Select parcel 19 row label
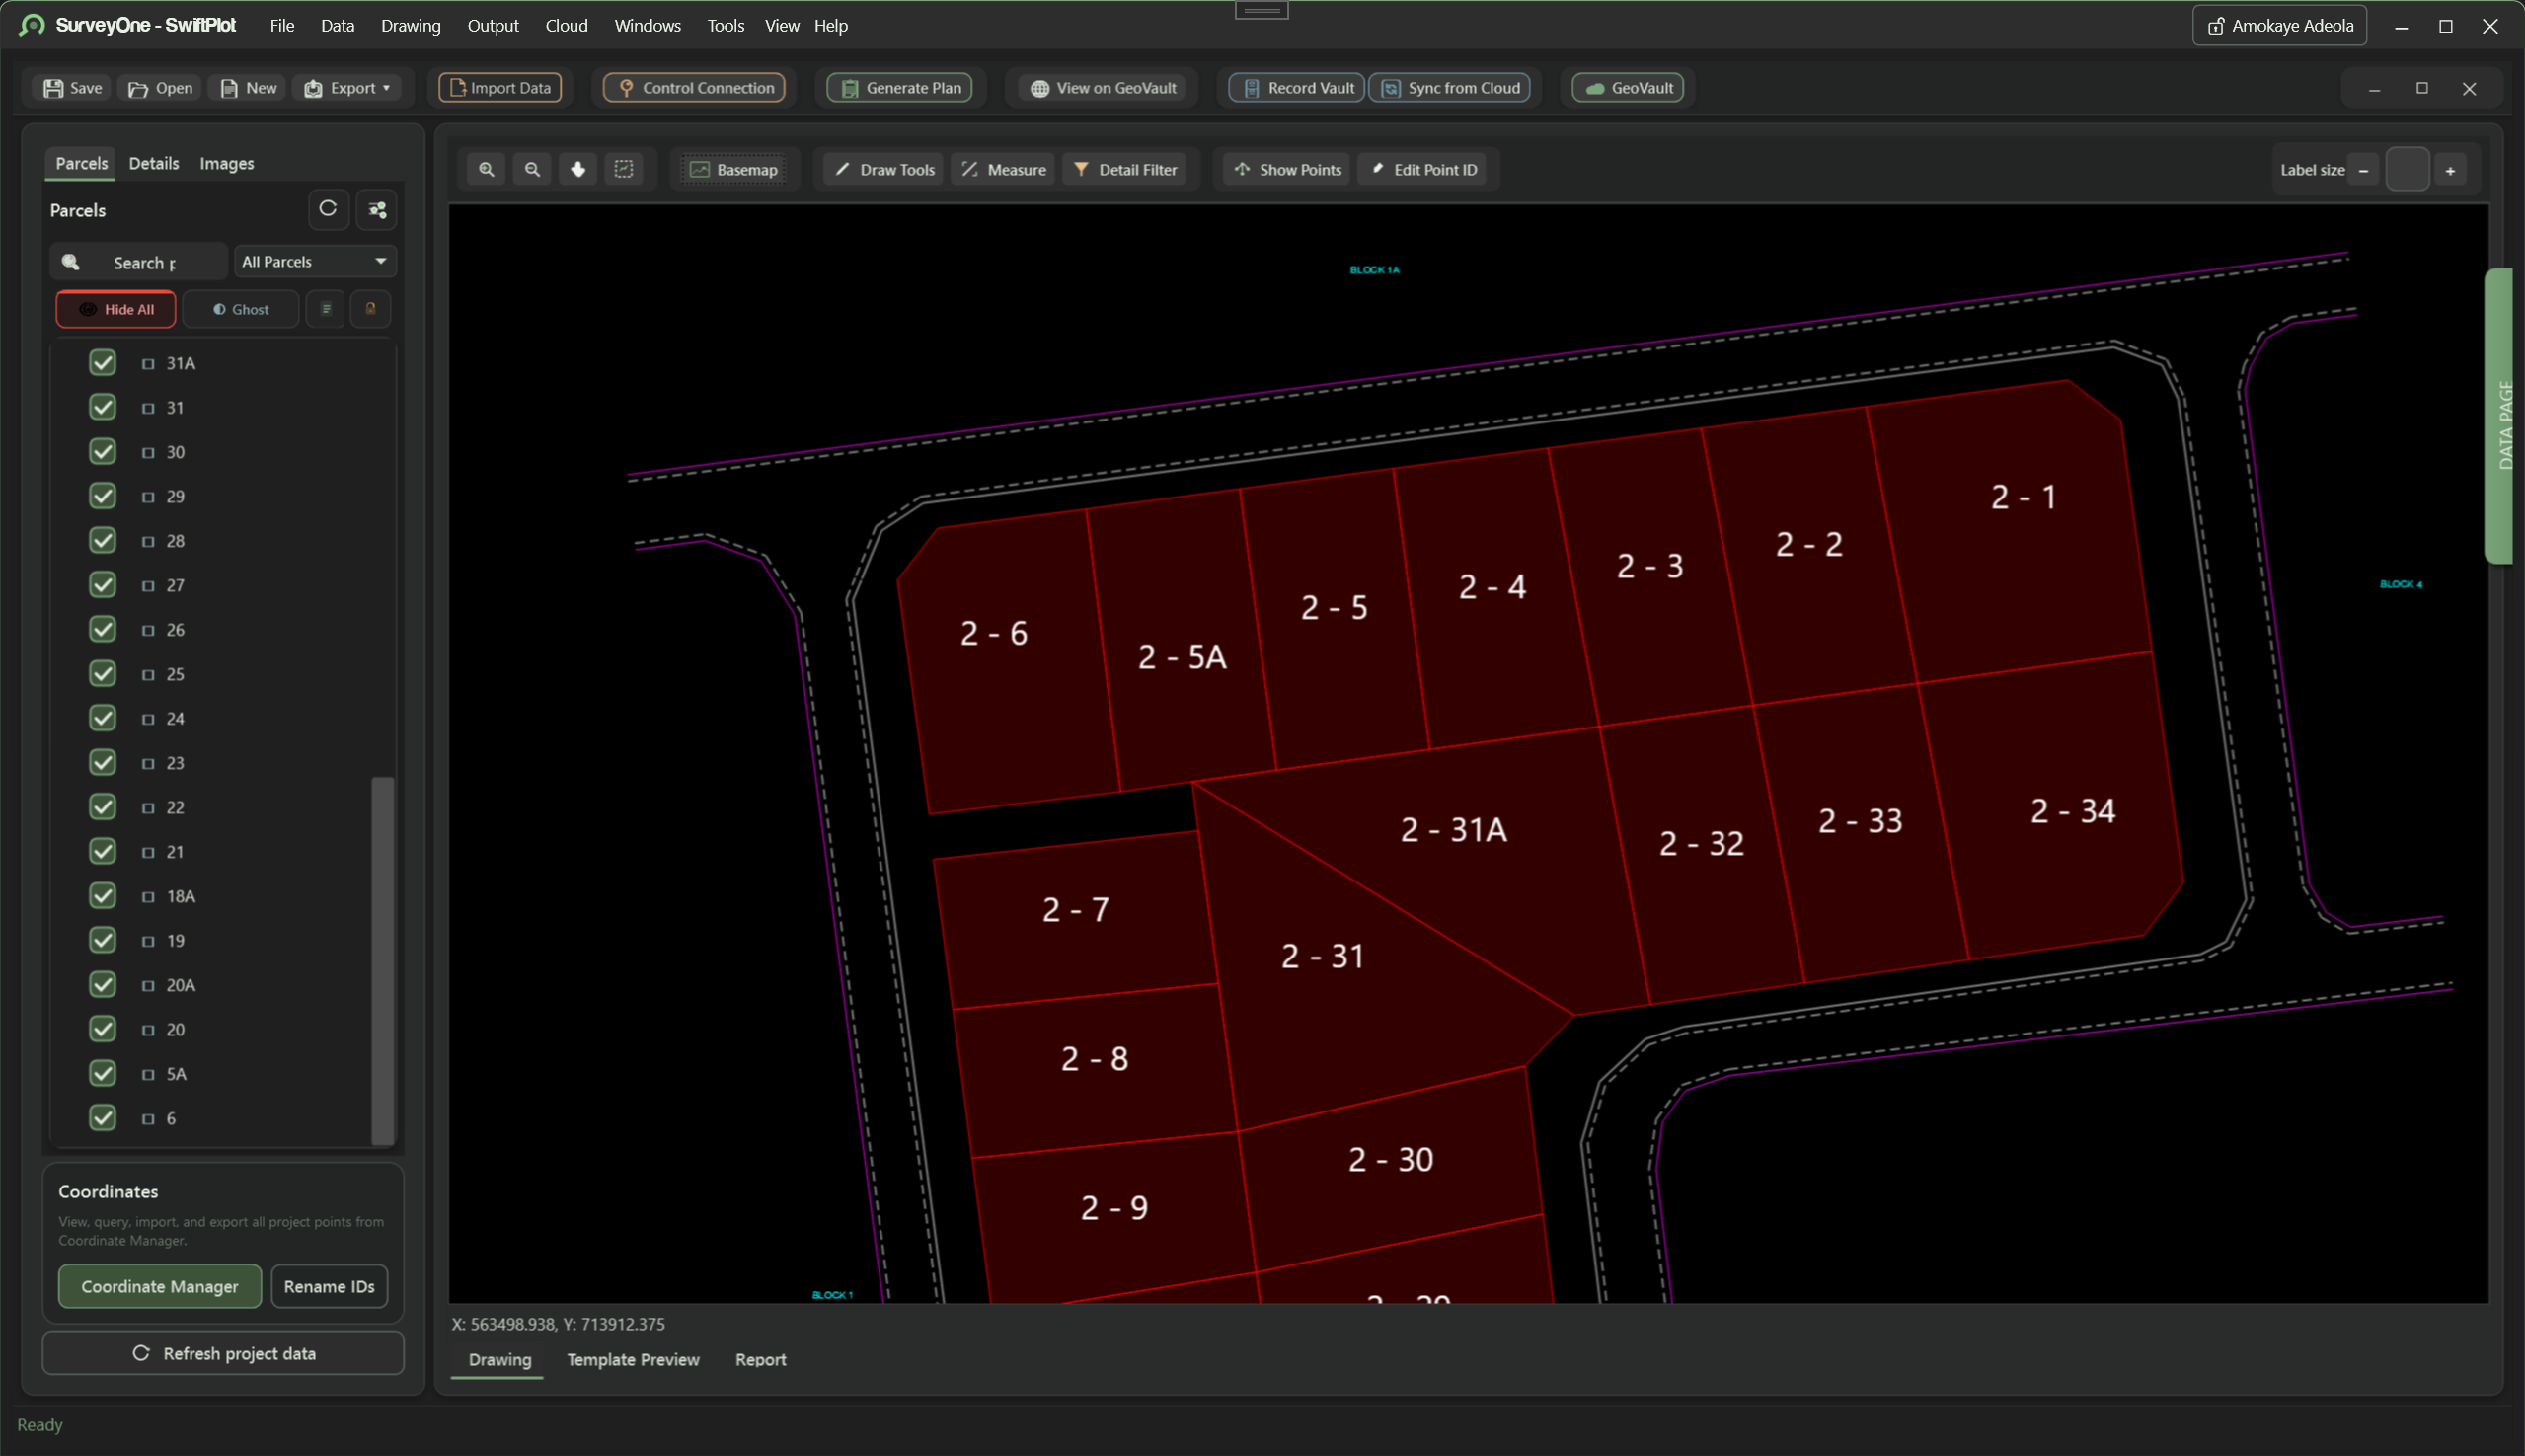The width and height of the screenshot is (2525, 1456). tap(175, 940)
